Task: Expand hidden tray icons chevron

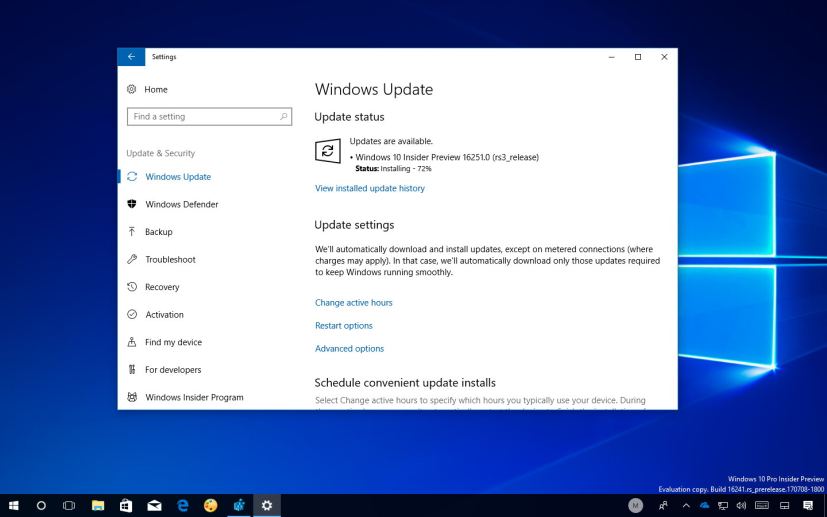Action: pyautogui.click(x=687, y=505)
